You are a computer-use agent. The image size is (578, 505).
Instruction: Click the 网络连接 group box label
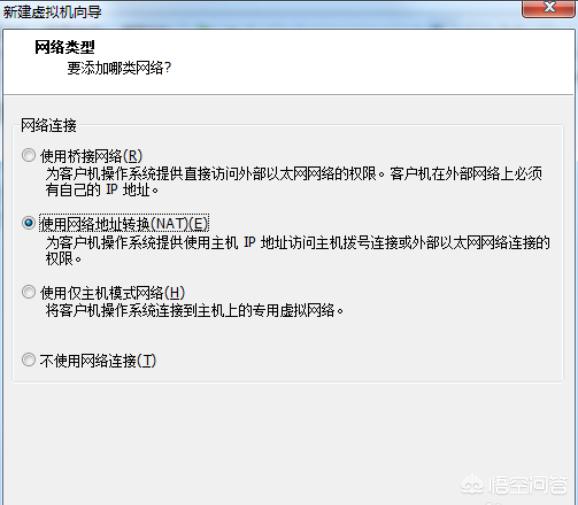tap(48, 126)
